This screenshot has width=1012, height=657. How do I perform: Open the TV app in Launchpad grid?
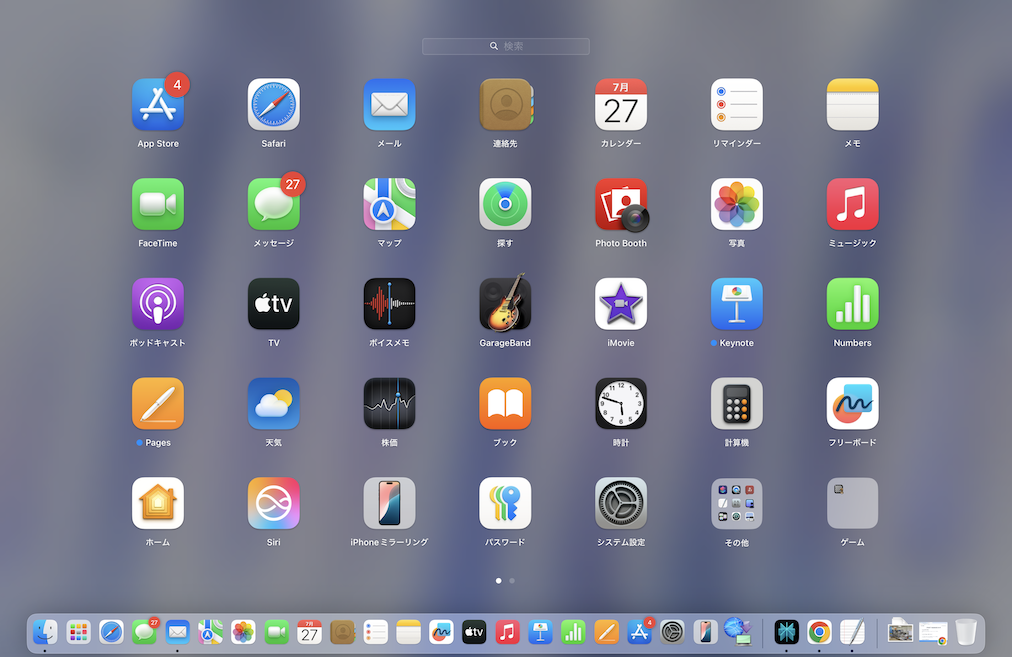coord(274,304)
